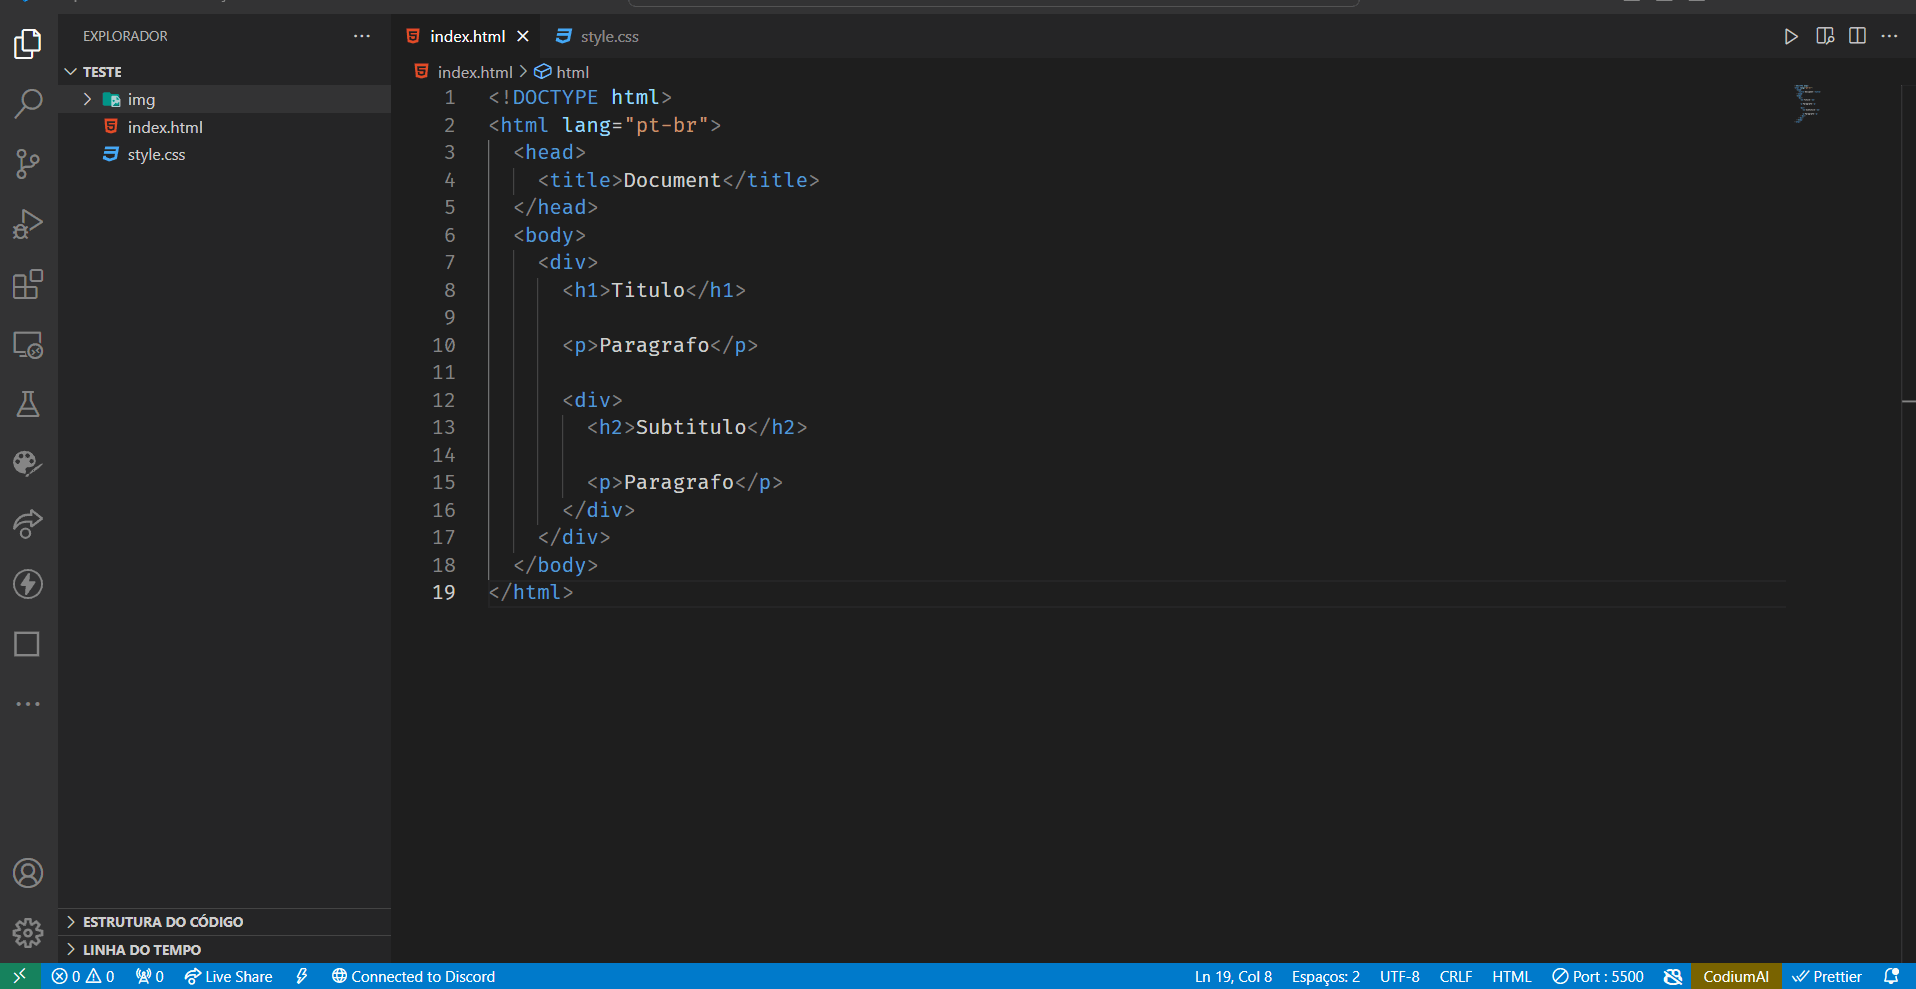Click the code minimap
Image resolution: width=1916 pixels, height=989 pixels.
click(x=1806, y=104)
